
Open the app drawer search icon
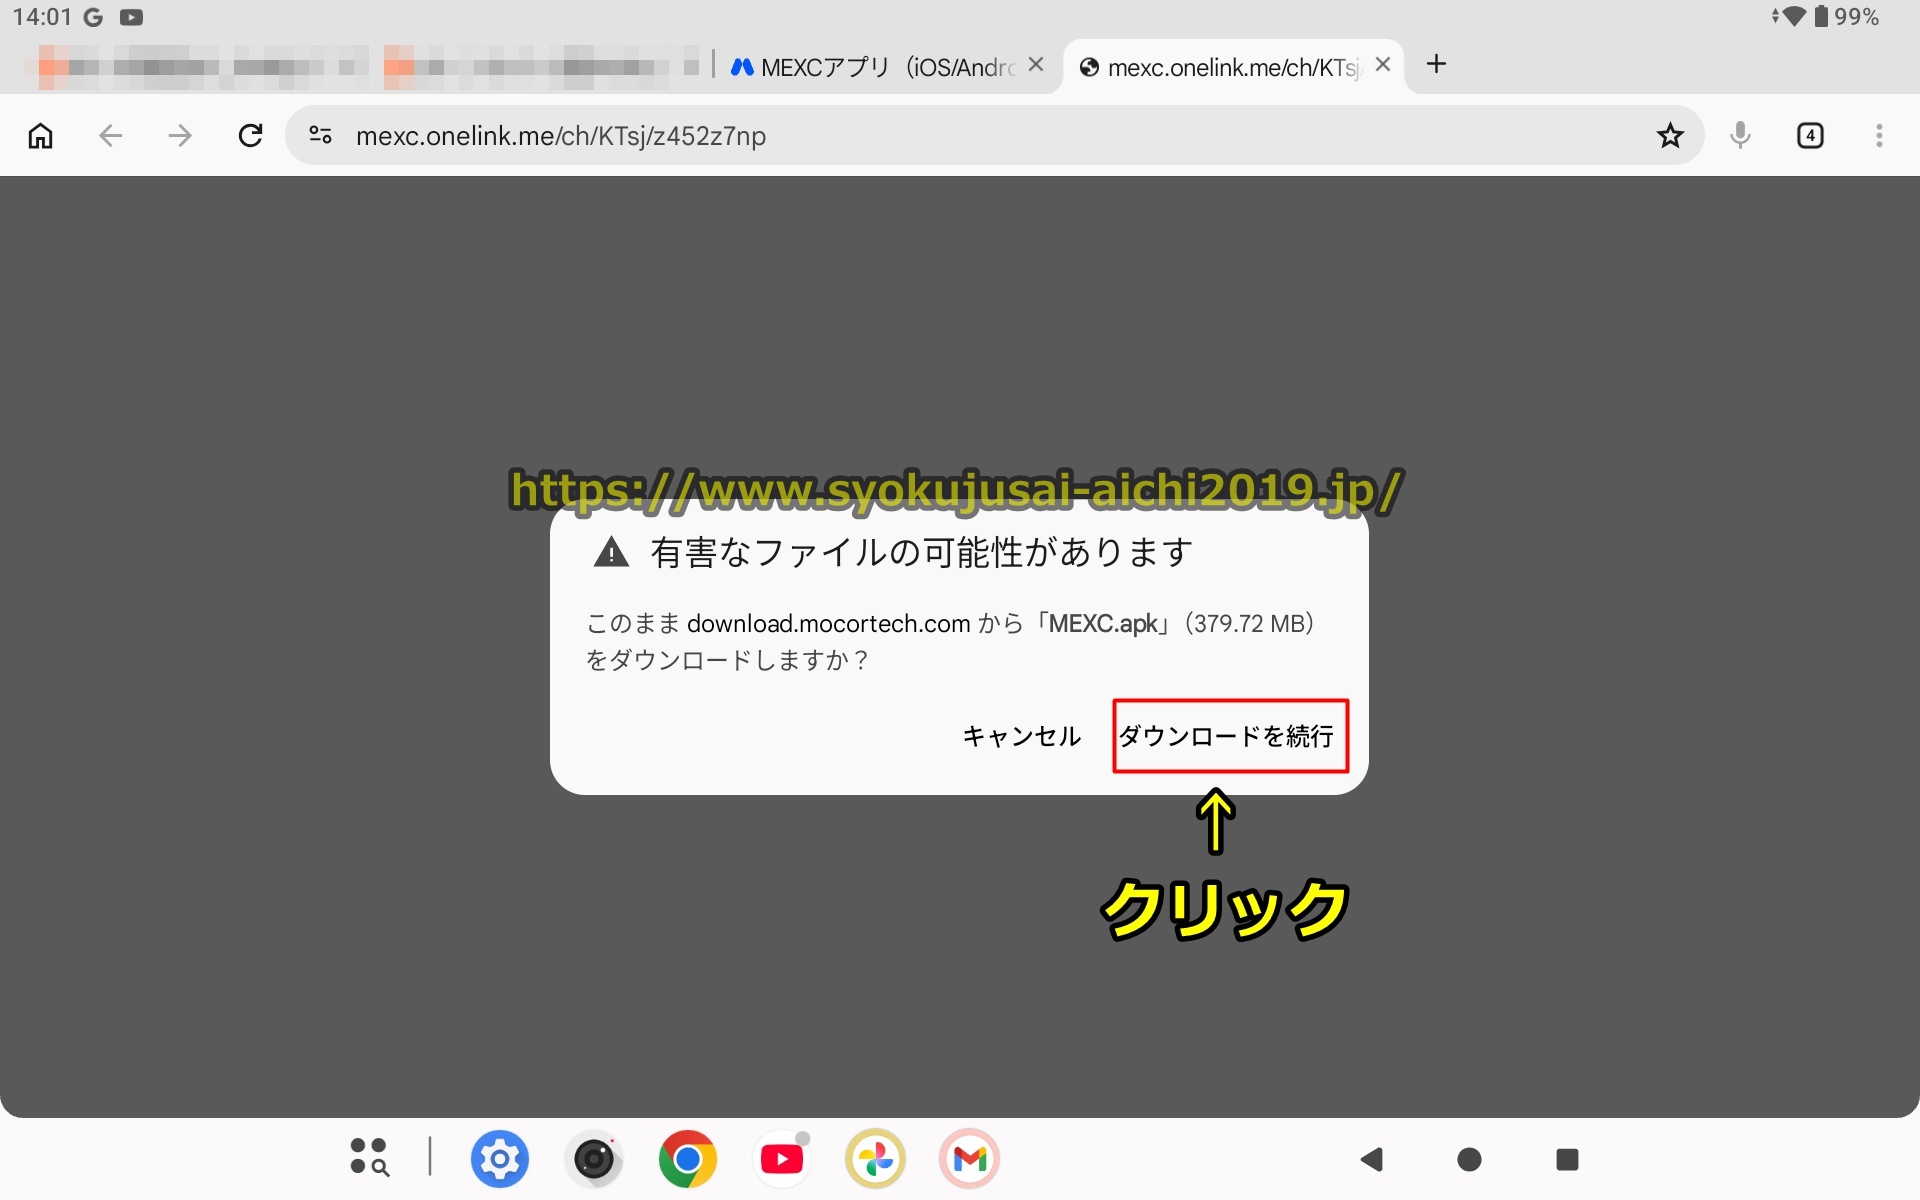point(369,1157)
